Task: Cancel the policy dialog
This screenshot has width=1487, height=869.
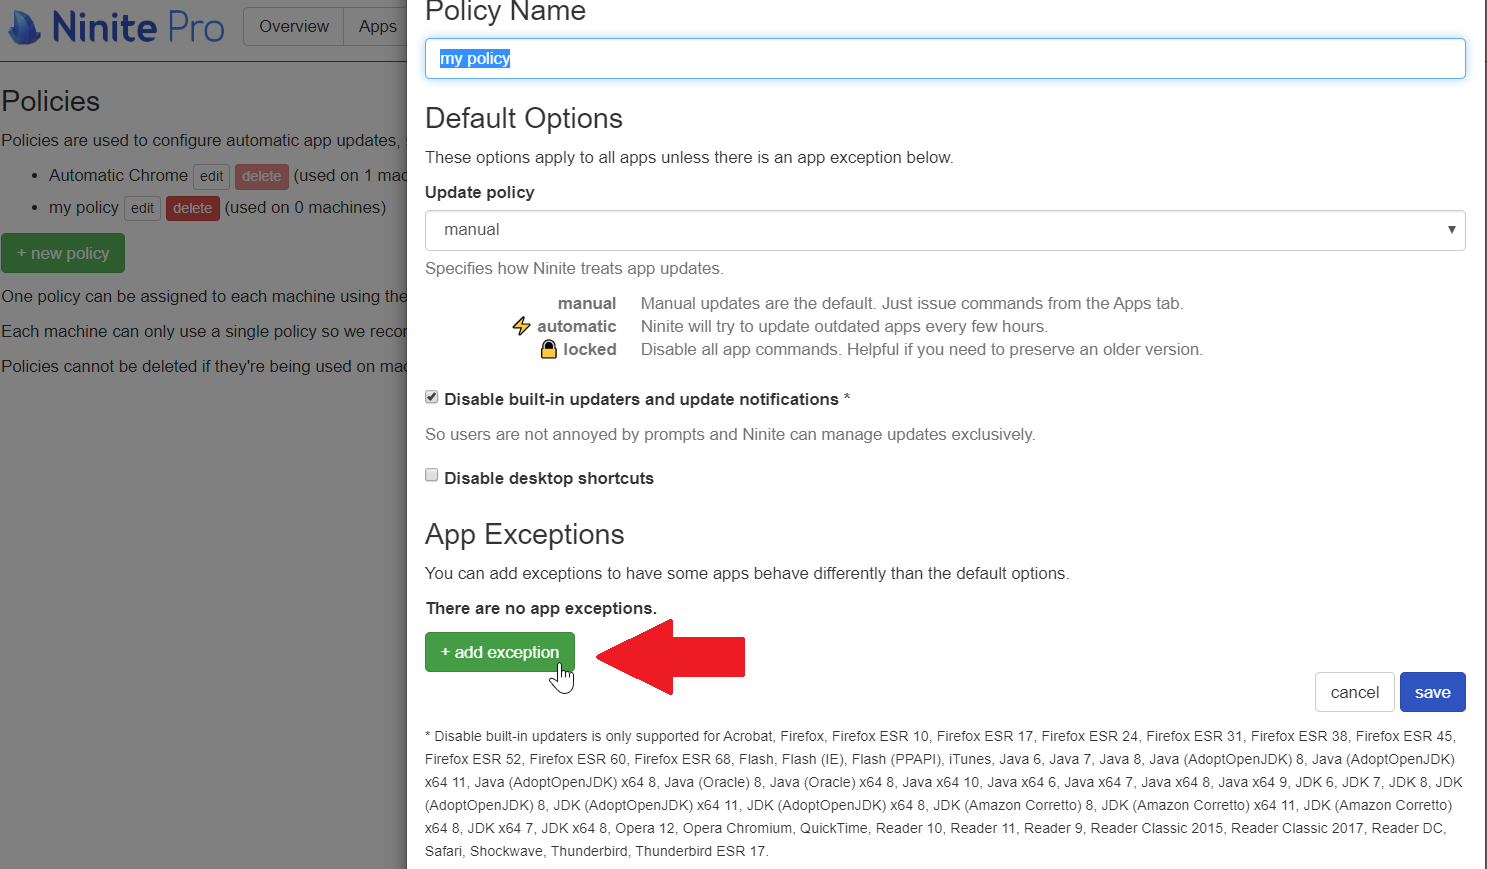Action: coord(1354,692)
